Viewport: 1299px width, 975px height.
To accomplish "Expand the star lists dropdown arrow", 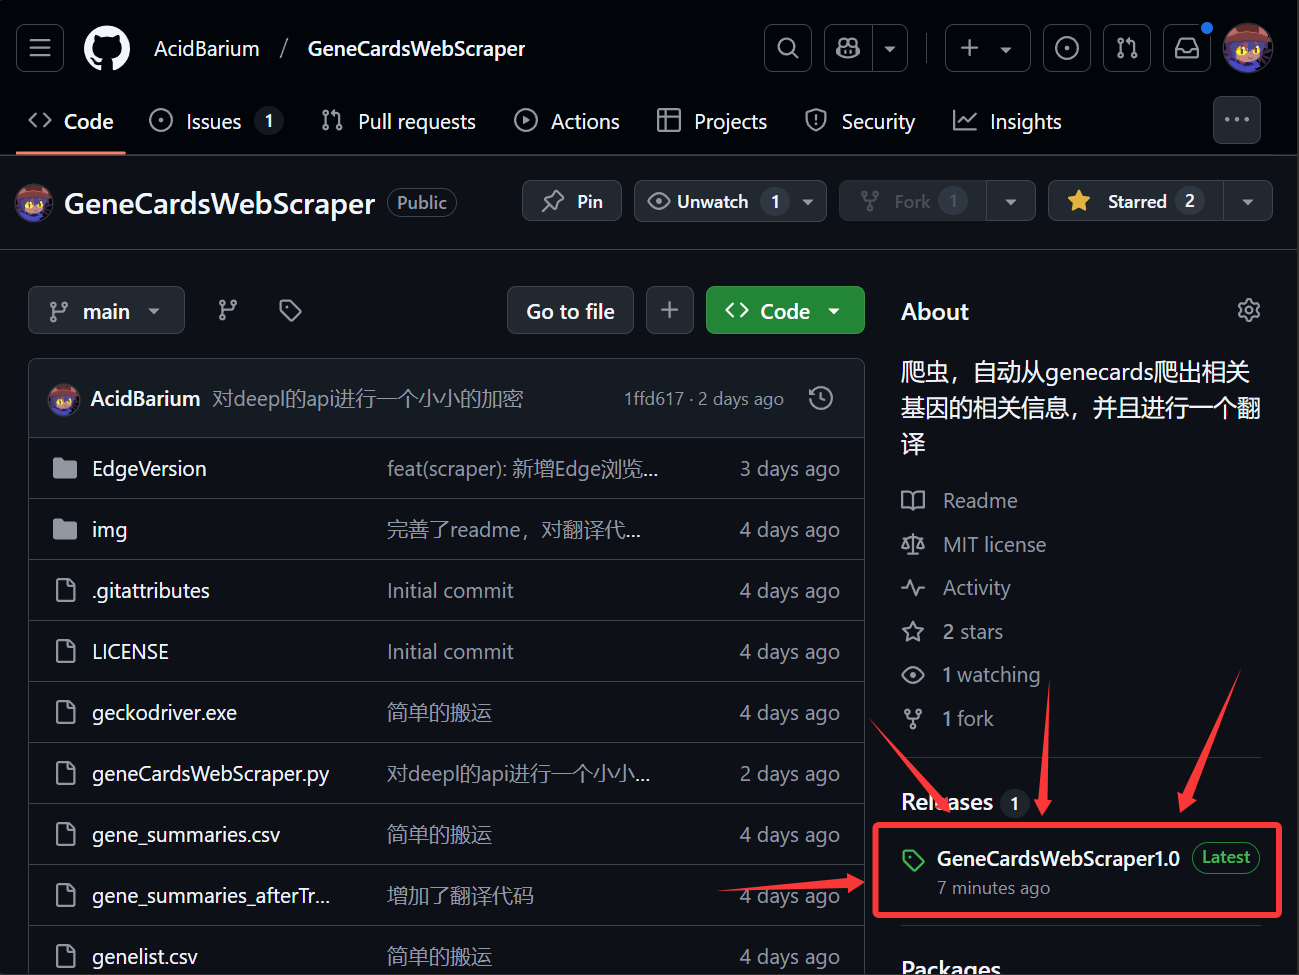I will point(1248,201).
